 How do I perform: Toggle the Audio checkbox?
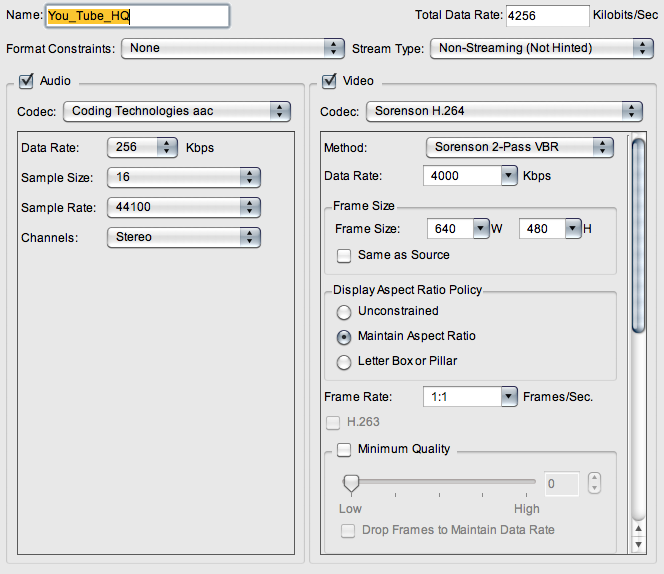[26, 81]
